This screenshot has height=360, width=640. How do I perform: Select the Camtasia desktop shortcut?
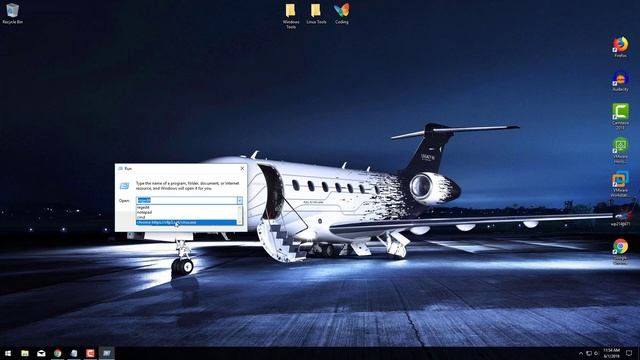click(620, 116)
